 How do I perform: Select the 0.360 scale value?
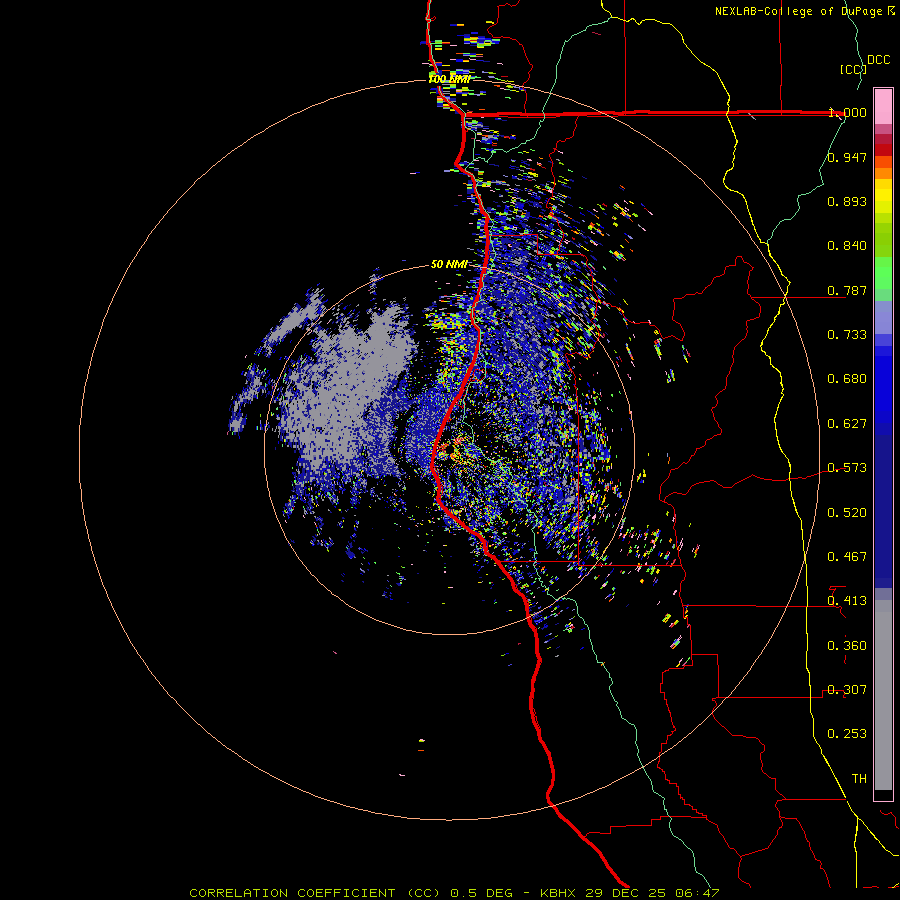pos(847,646)
